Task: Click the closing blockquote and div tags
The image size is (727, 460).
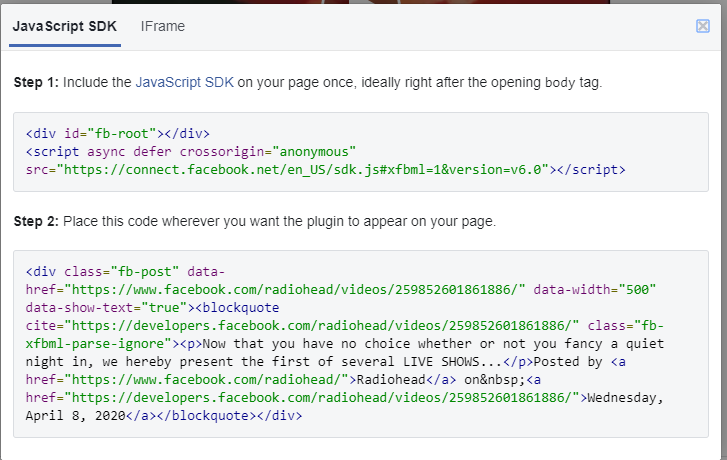Action: click(230, 415)
